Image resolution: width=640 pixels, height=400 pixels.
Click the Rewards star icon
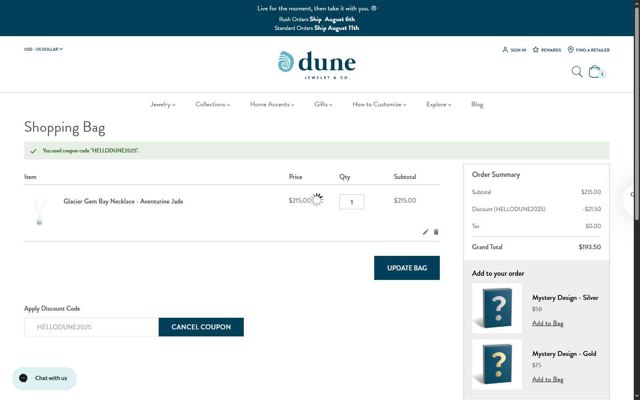pyautogui.click(x=536, y=49)
